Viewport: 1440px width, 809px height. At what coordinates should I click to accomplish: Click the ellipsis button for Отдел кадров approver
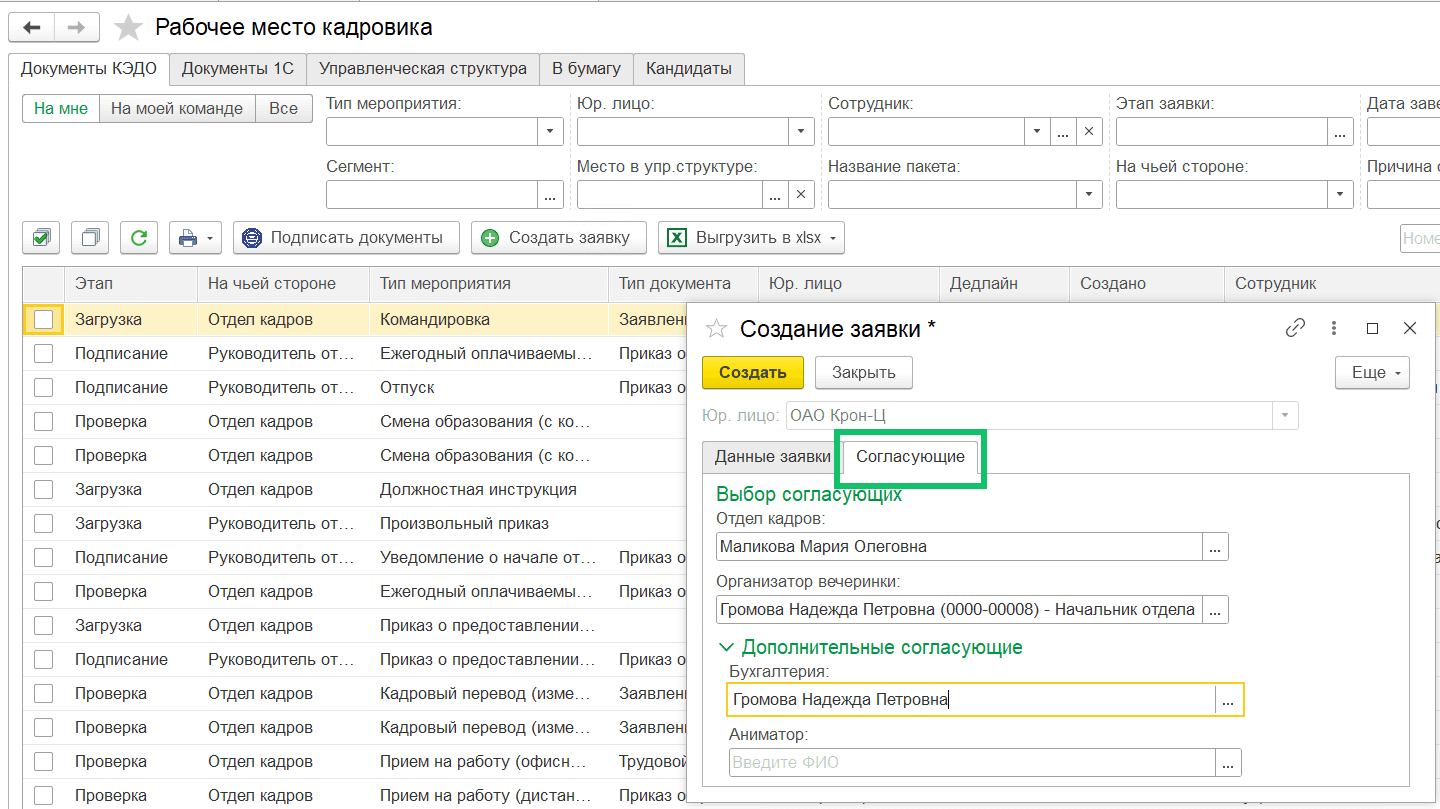pos(1215,547)
